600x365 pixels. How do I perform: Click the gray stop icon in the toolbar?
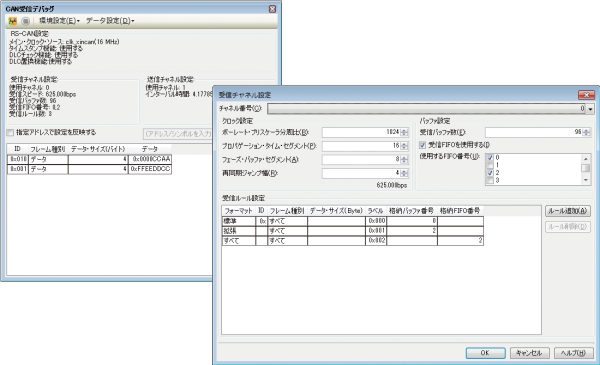click(x=25, y=21)
